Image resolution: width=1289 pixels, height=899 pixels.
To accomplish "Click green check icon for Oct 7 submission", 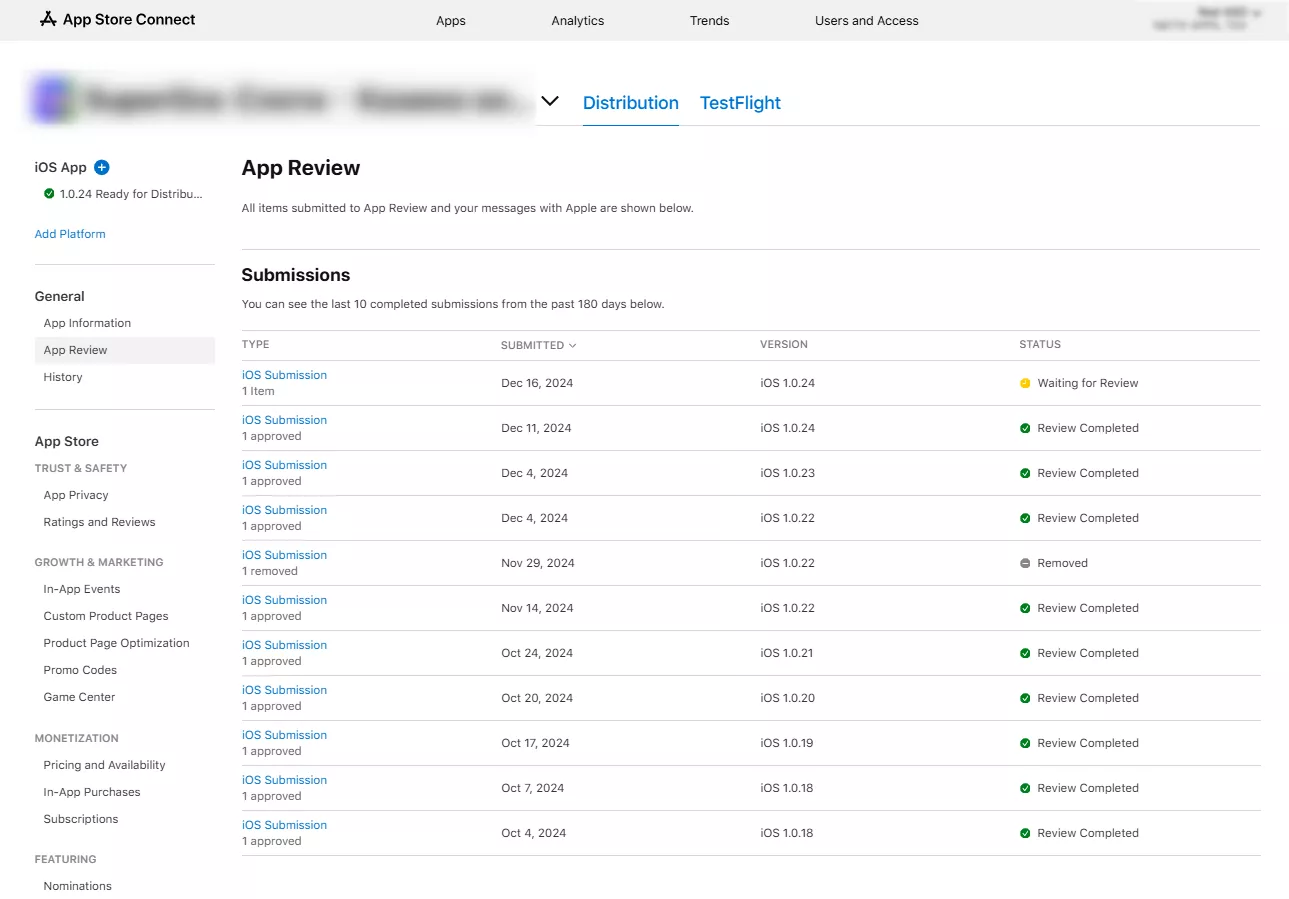I will [x=1025, y=788].
